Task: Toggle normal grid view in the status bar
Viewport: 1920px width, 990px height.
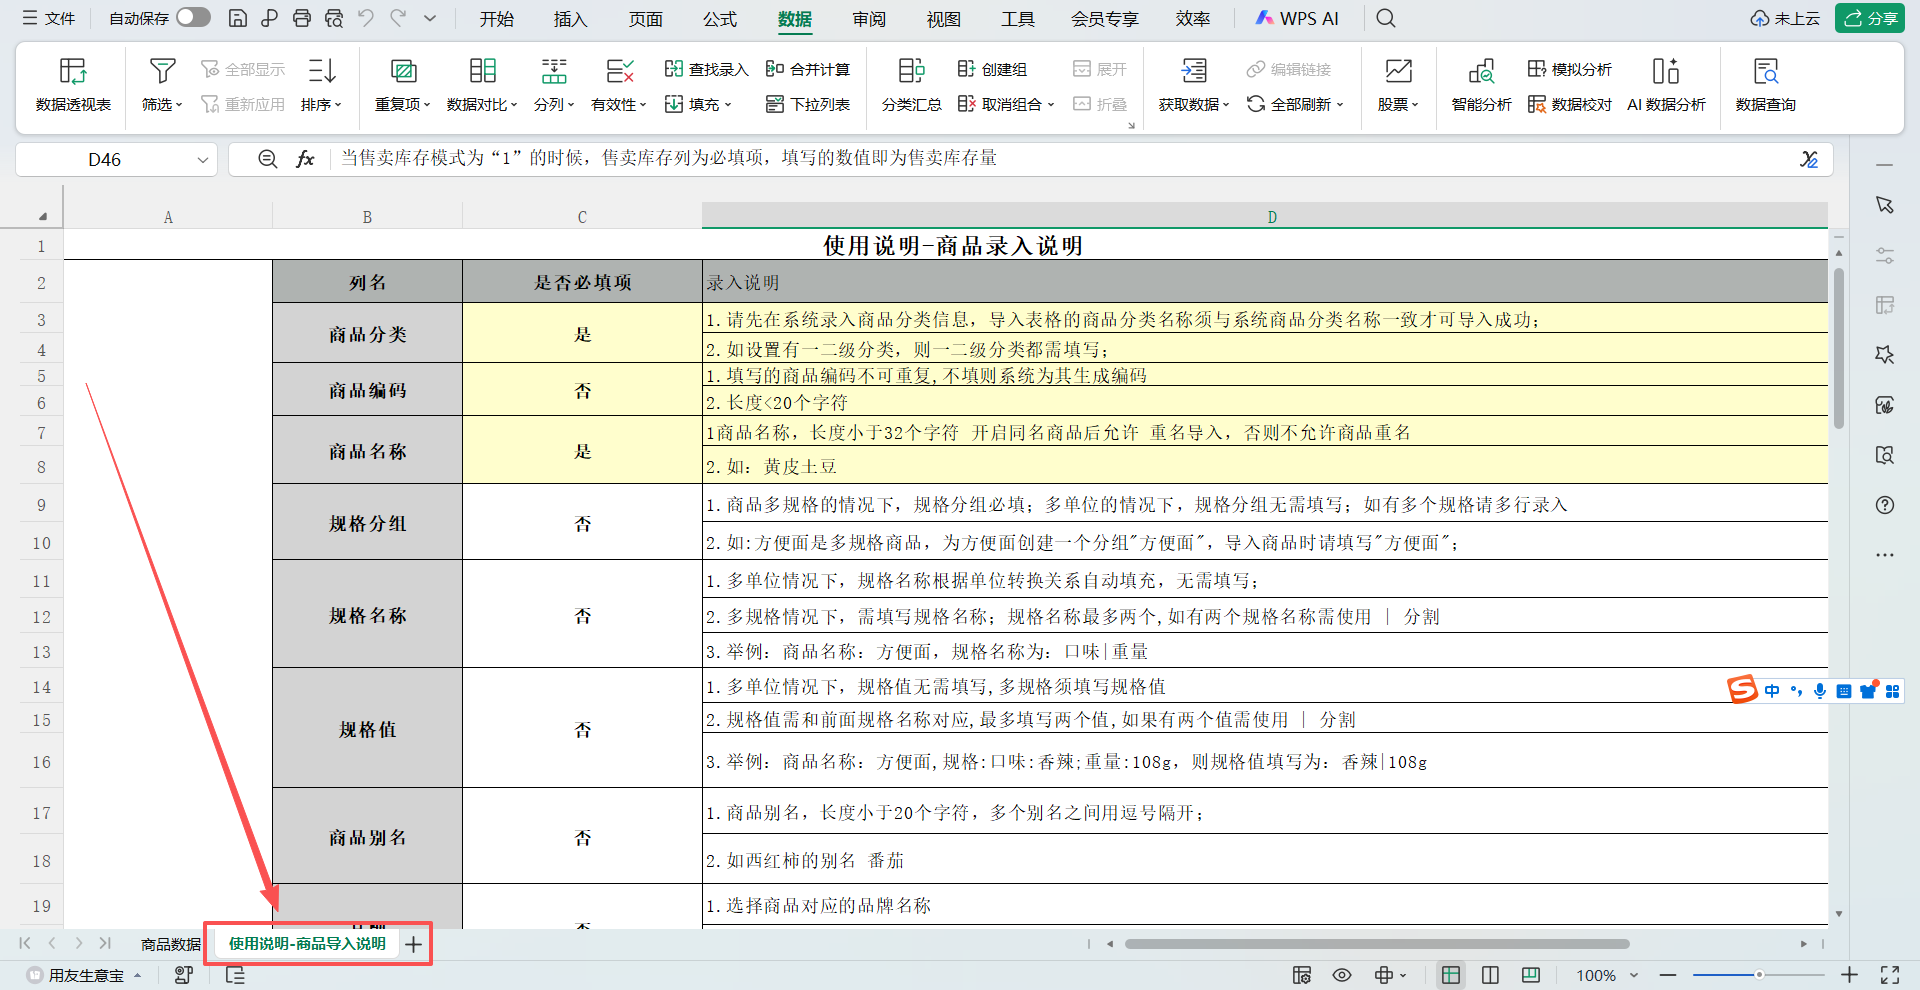Action: (1451, 975)
